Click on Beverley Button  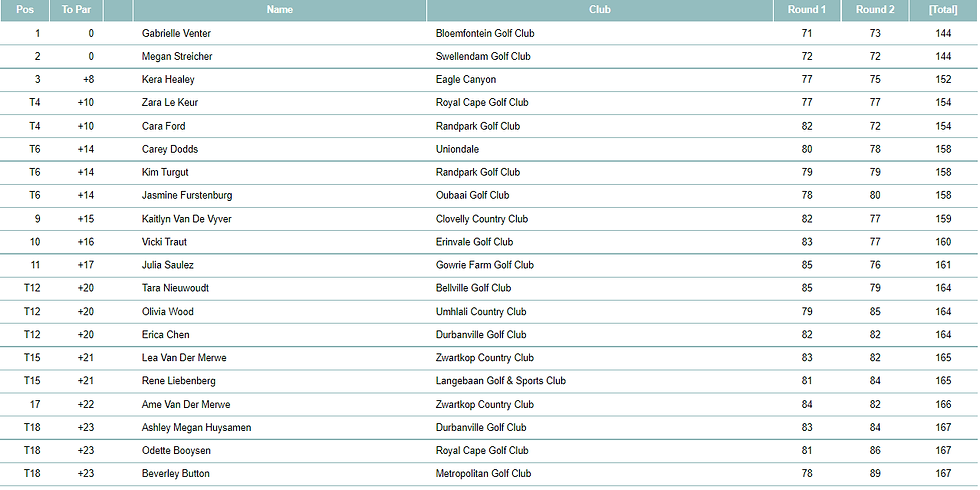click(x=176, y=474)
